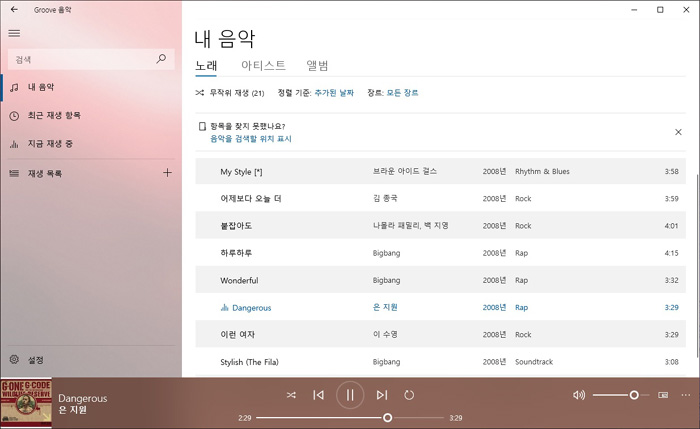Click the search magnifier icon
Image resolution: width=700 pixels, height=429 pixels.
coord(161,59)
